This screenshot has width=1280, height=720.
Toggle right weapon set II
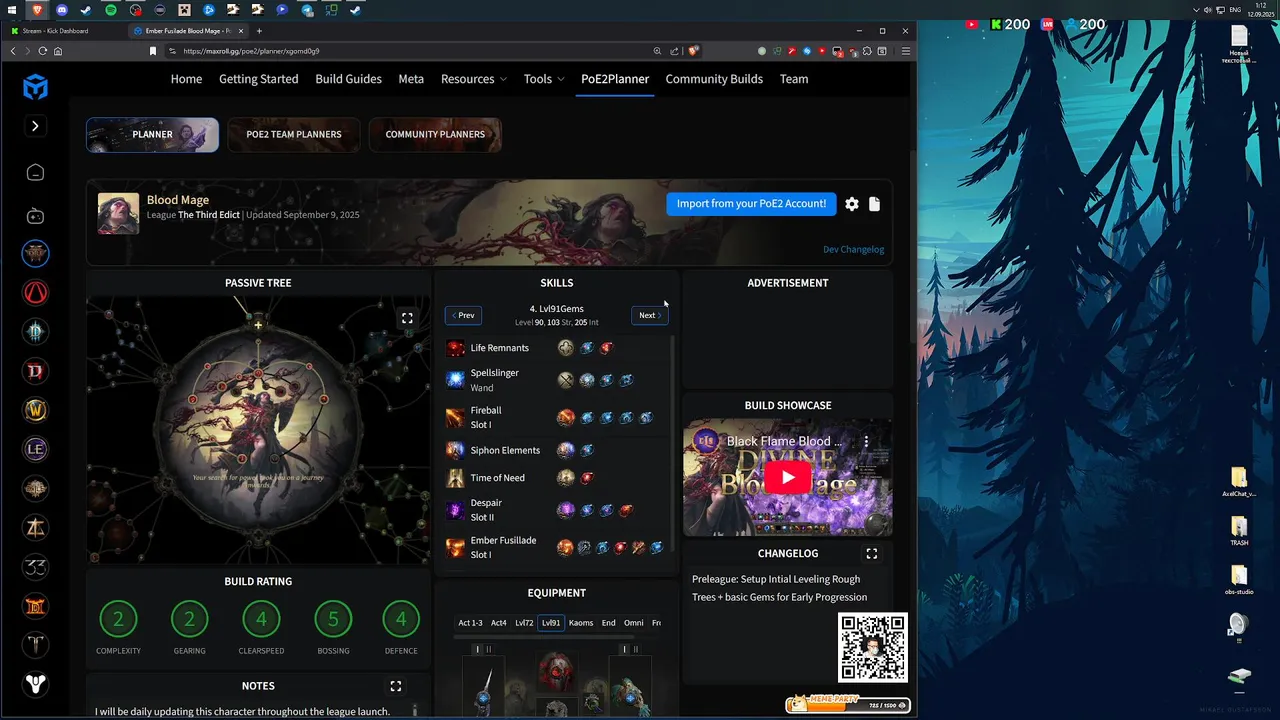[636, 649]
